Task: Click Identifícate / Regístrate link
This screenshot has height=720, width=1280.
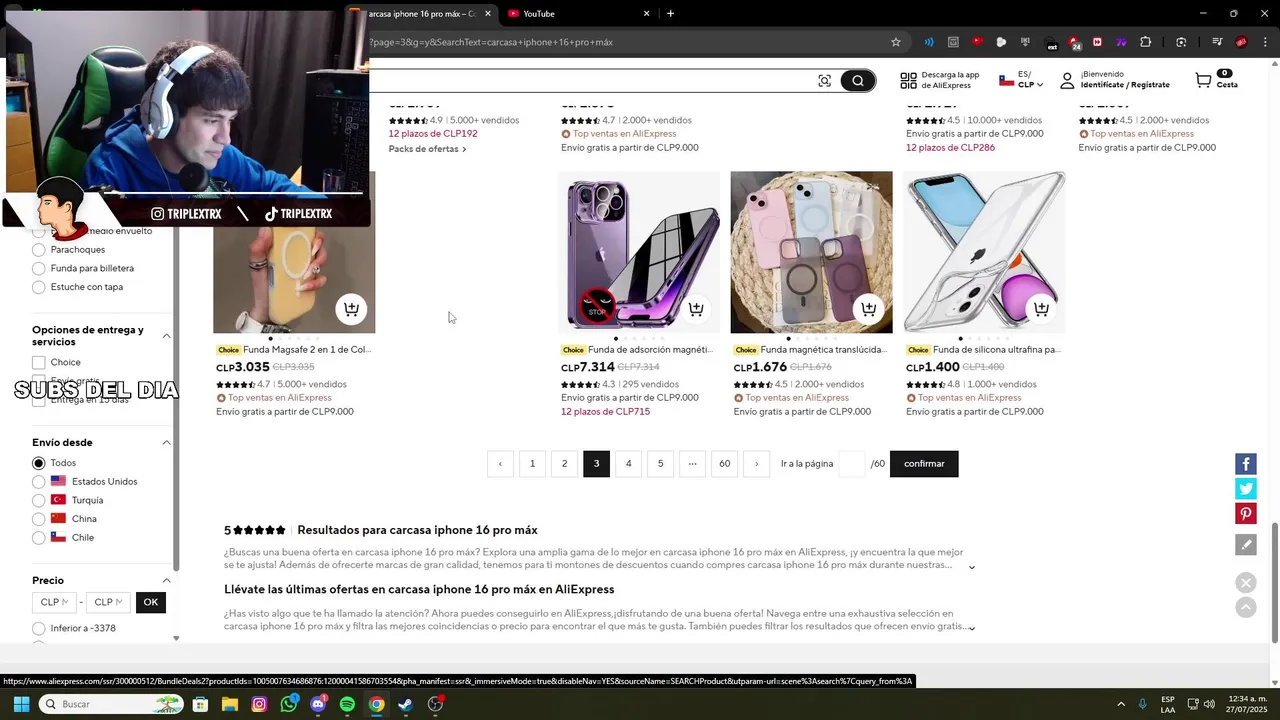Action: pyautogui.click(x=1125, y=85)
